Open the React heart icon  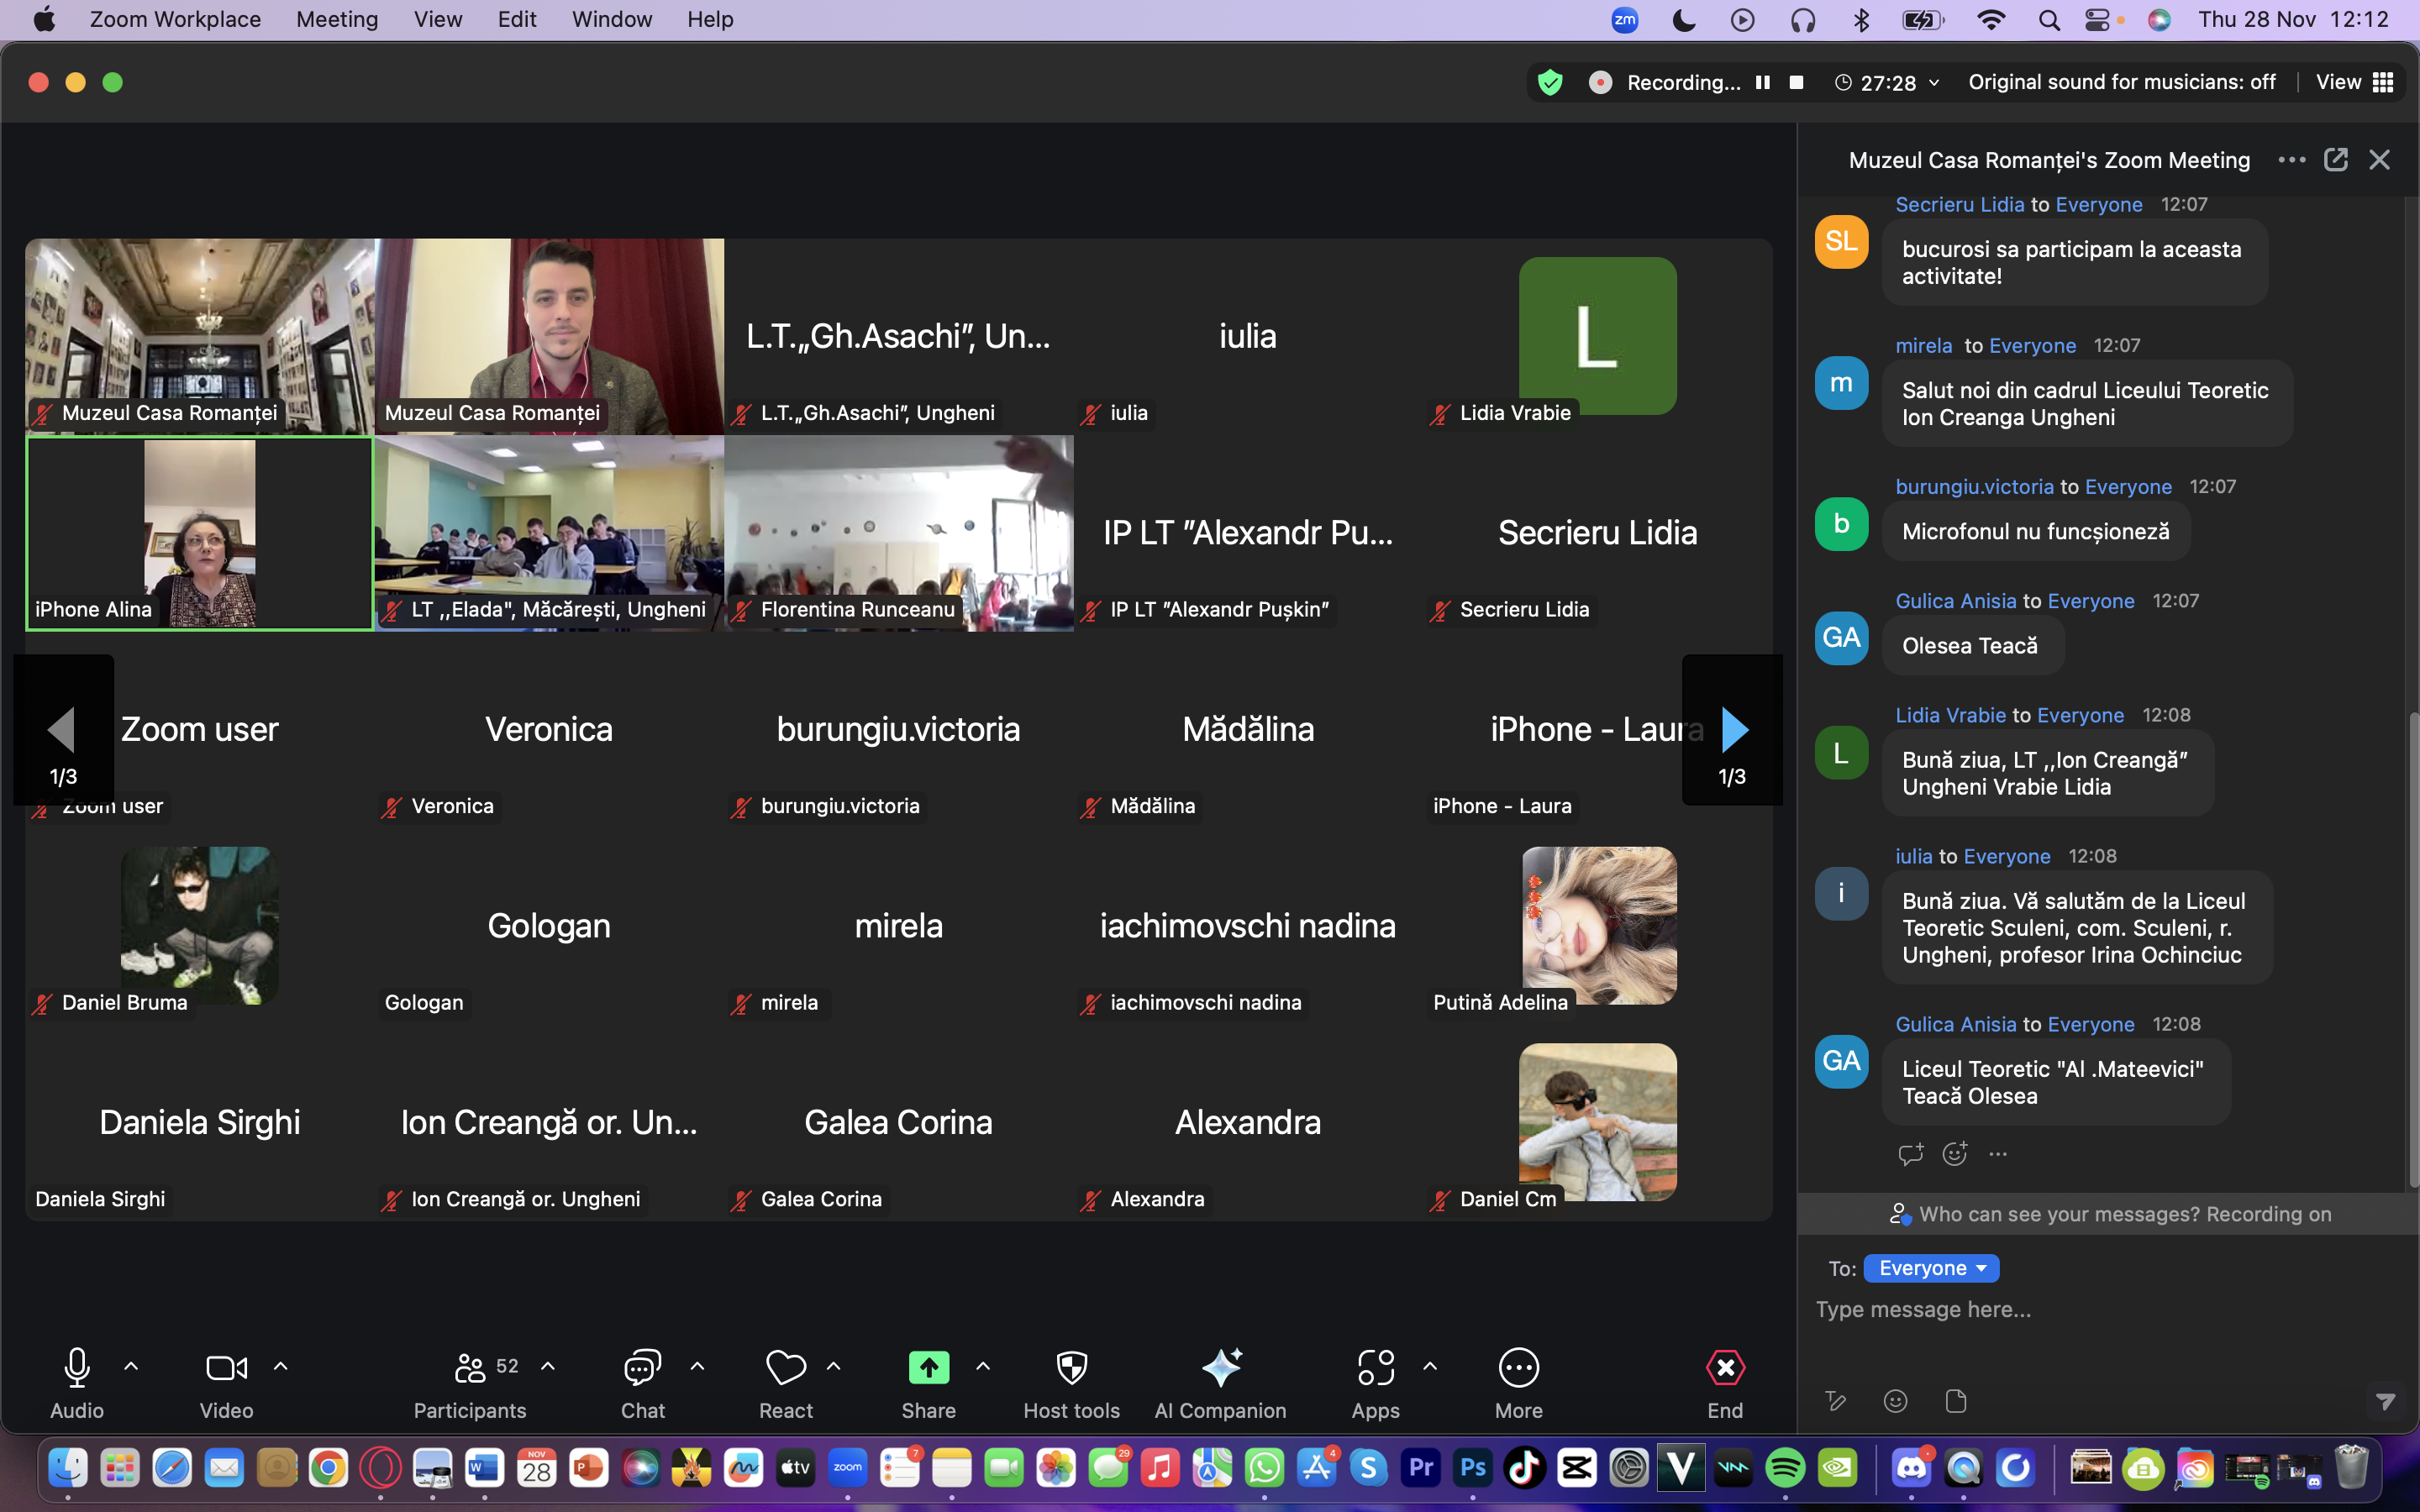785,1367
